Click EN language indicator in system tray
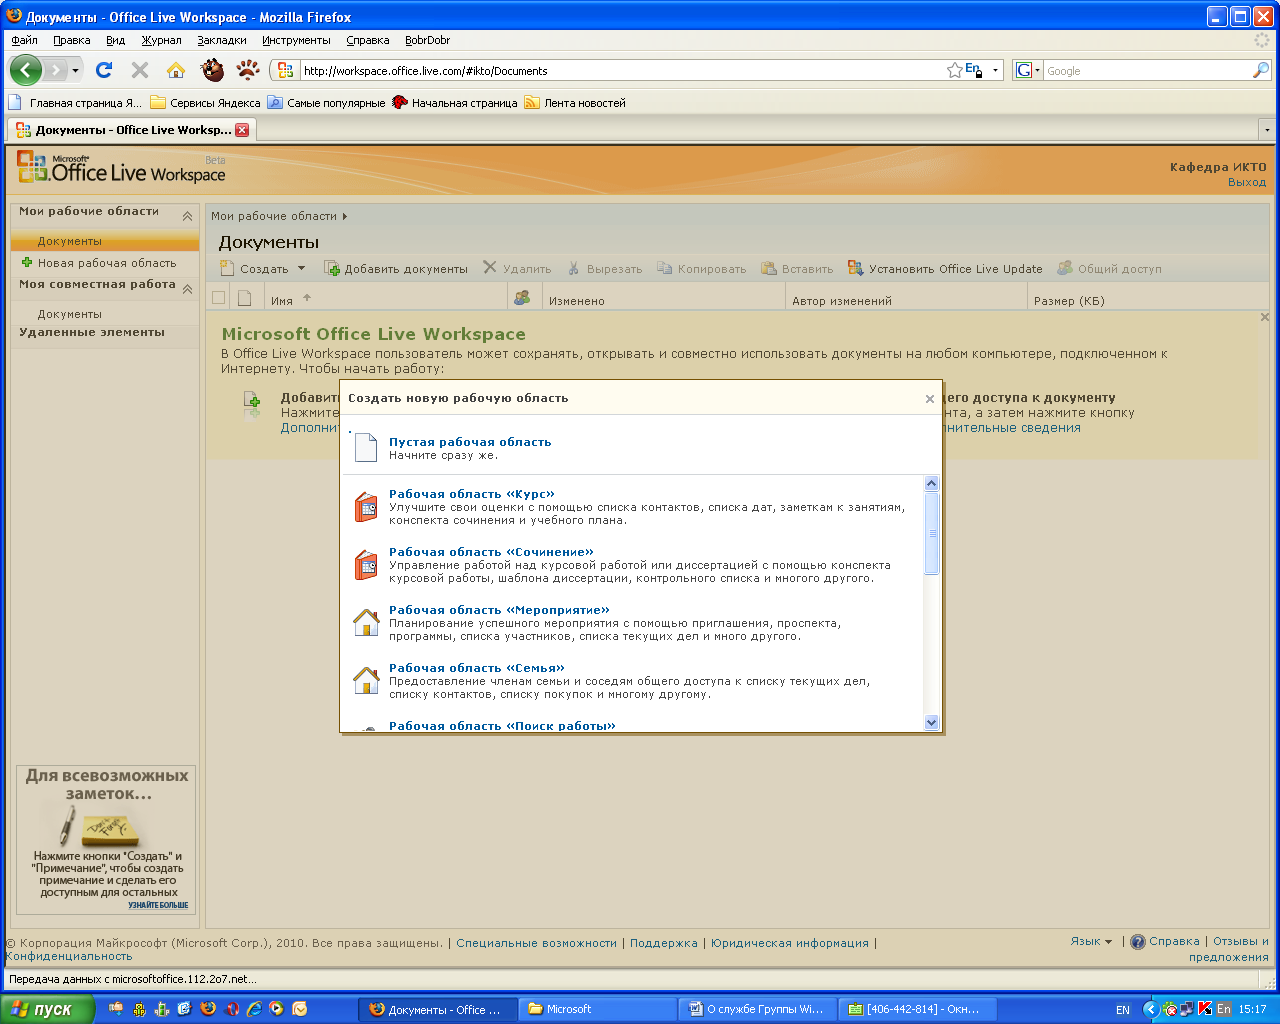 pyautogui.click(x=1123, y=1010)
